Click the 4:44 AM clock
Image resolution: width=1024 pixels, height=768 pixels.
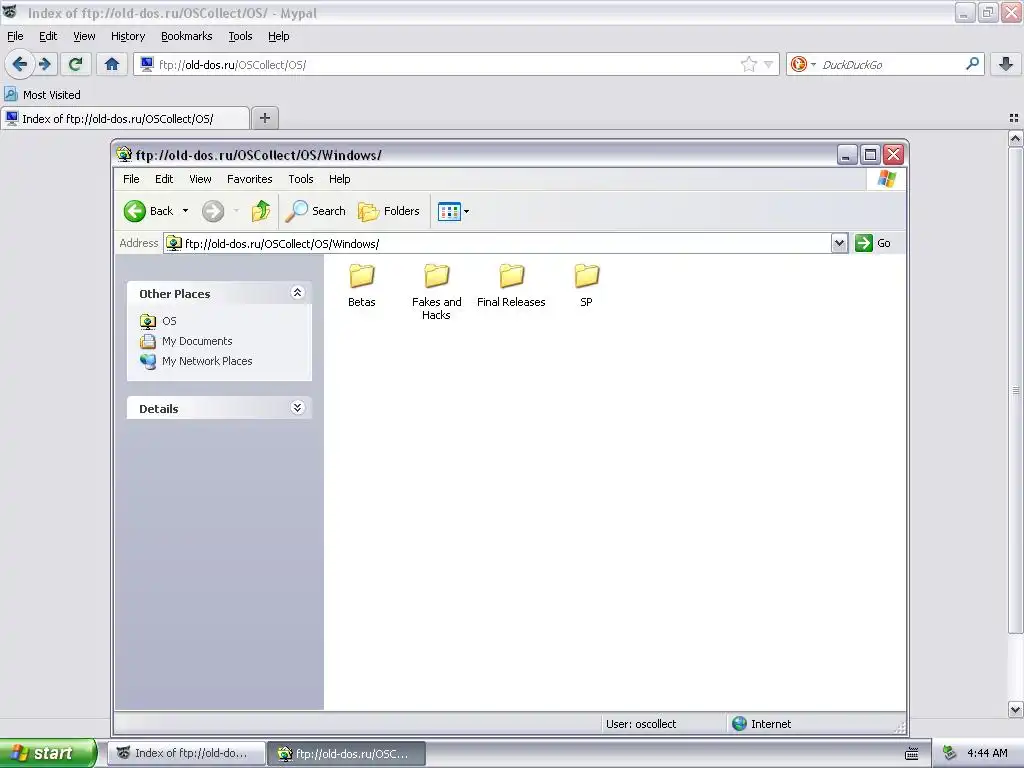(987, 754)
